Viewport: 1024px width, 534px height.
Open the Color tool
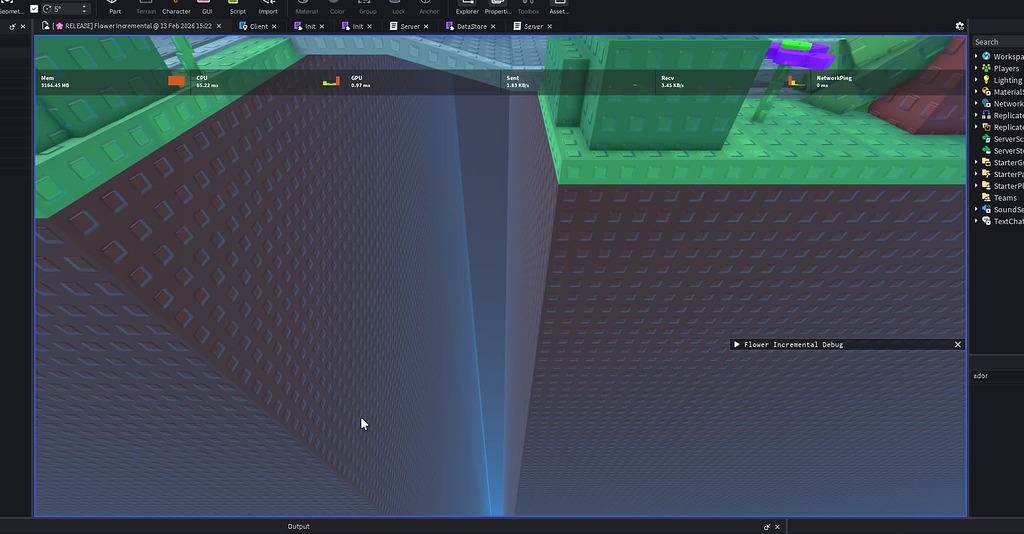pyautogui.click(x=337, y=7)
